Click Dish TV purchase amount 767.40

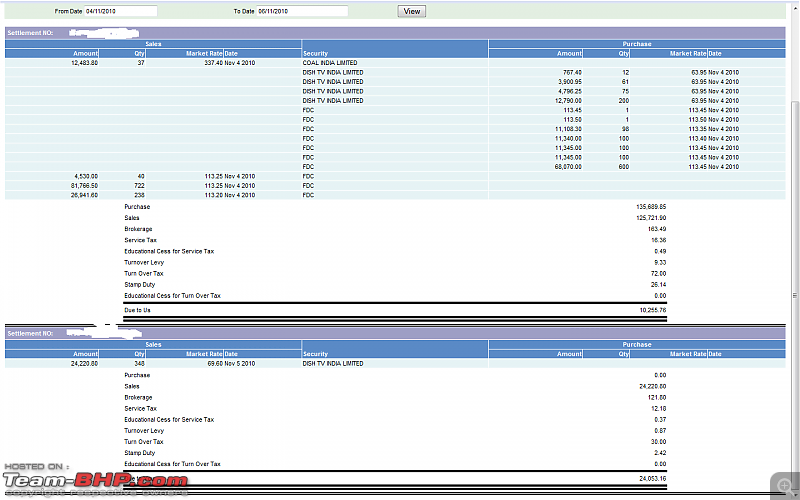tap(572, 72)
